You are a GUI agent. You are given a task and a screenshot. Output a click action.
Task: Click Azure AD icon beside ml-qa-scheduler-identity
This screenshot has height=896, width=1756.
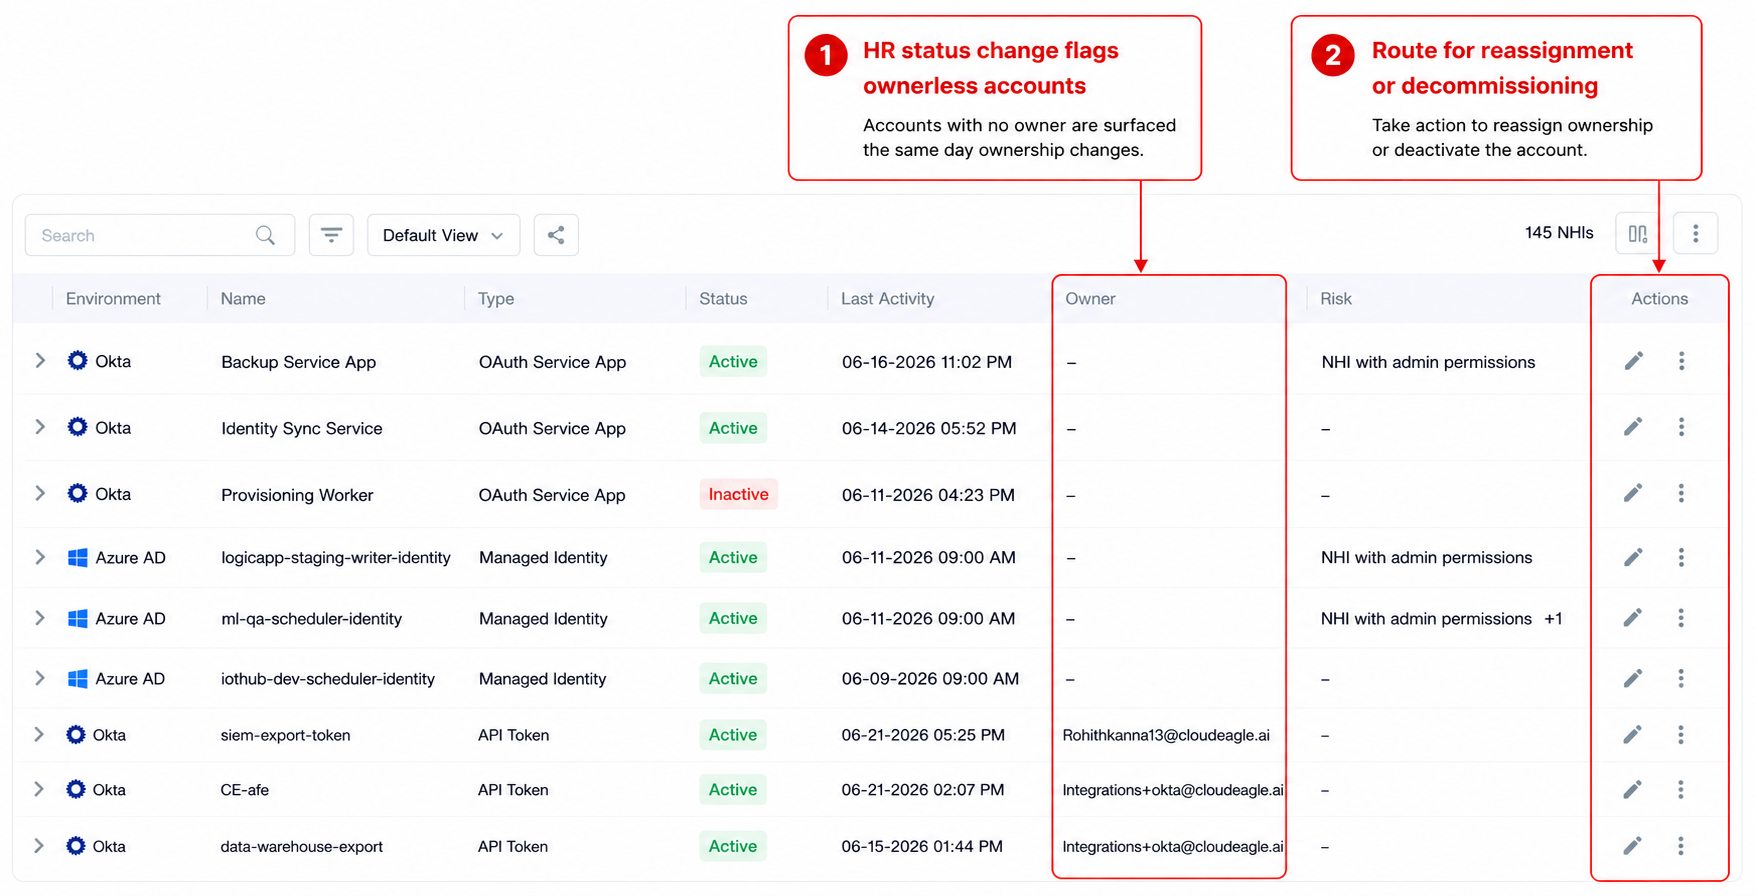77,618
